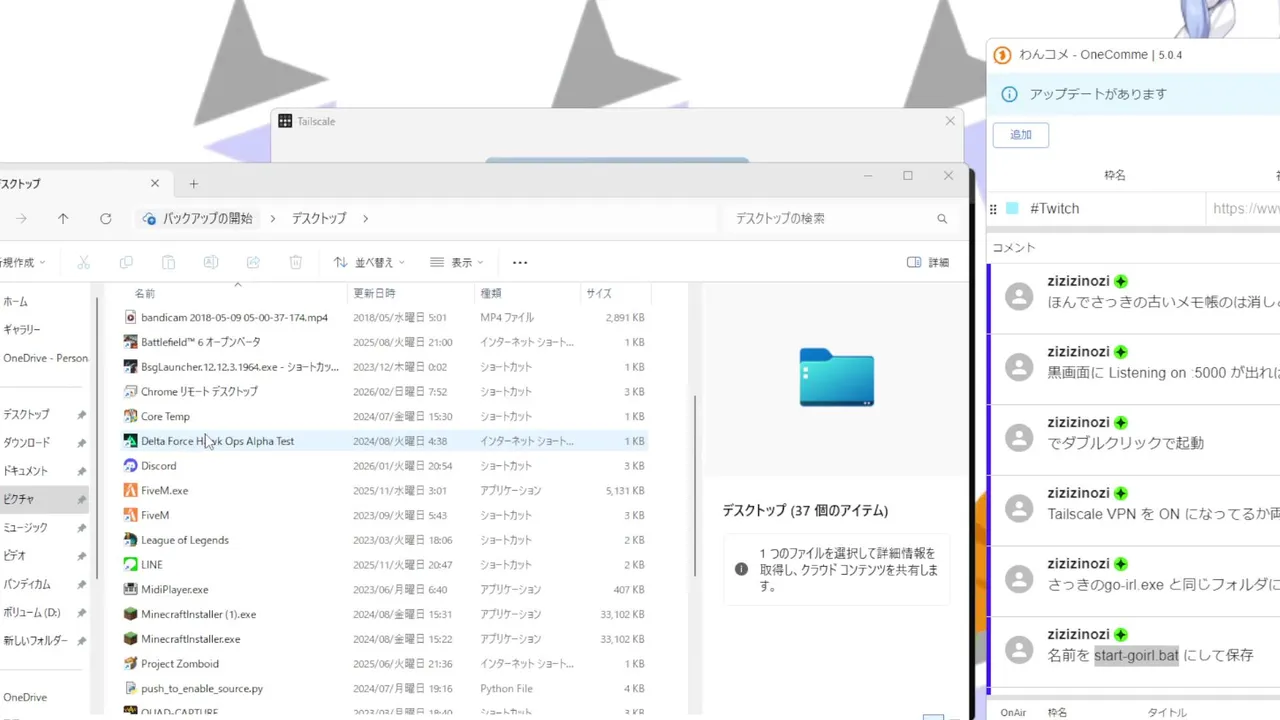Viewport: 1280px width, 720px height.
Task: Toggle the 詳細 details pane button
Action: [928, 262]
